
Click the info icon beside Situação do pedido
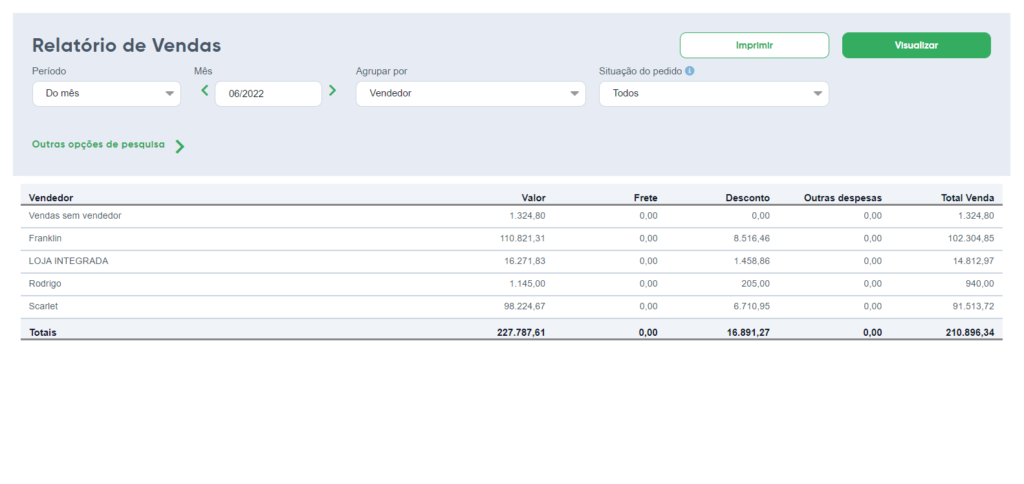pyautogui.click(x=690, y=71)
